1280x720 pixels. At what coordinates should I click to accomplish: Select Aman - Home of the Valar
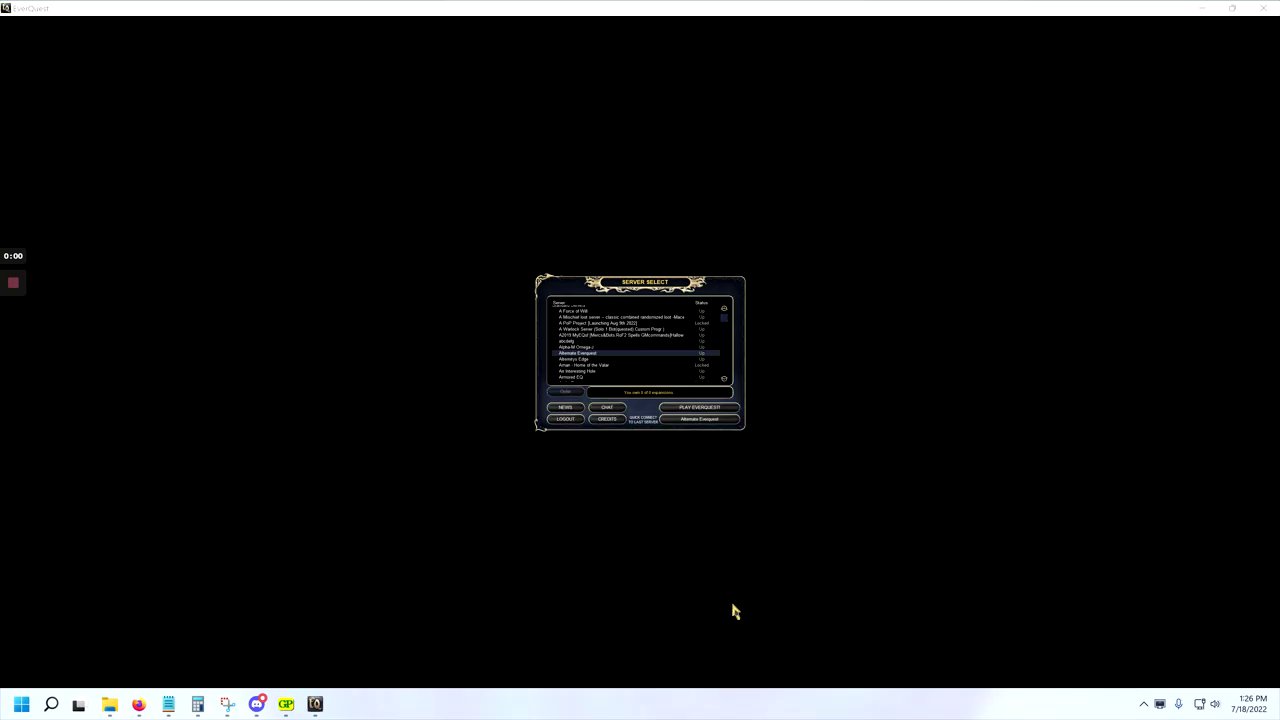635,365
